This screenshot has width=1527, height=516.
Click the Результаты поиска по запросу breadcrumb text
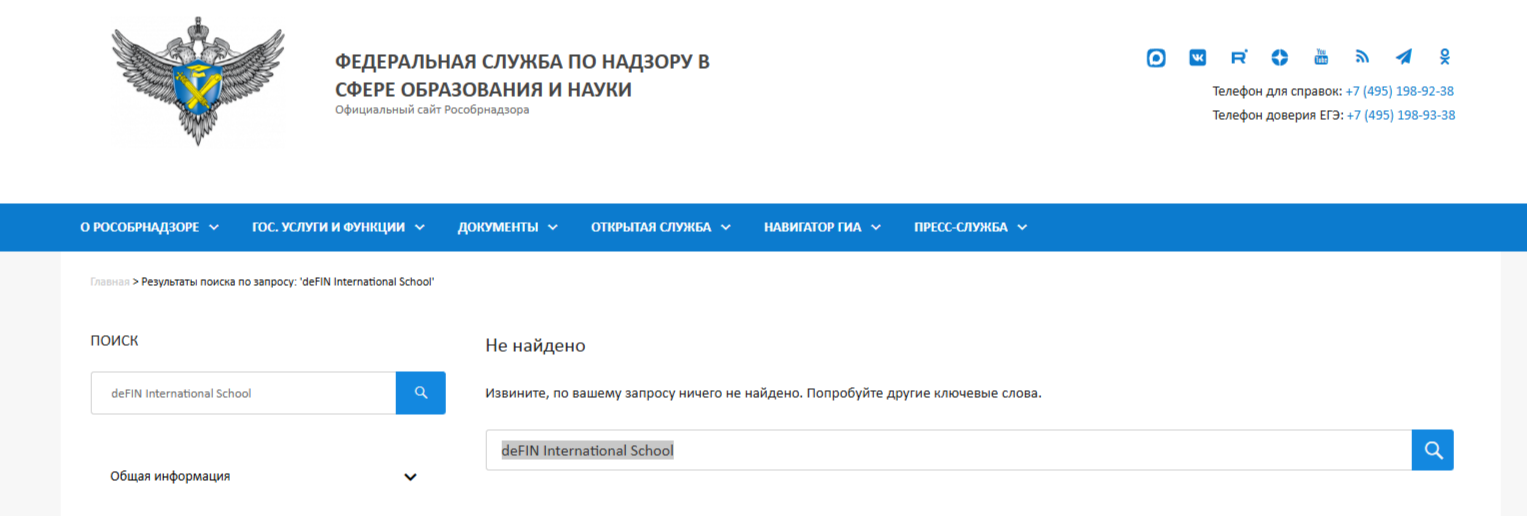coord(288,282)
